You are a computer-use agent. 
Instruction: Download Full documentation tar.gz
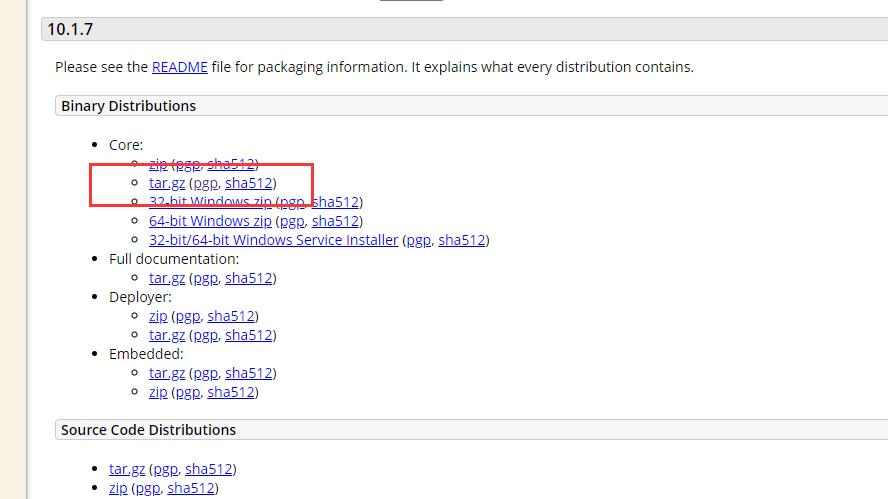click(167, 278)
